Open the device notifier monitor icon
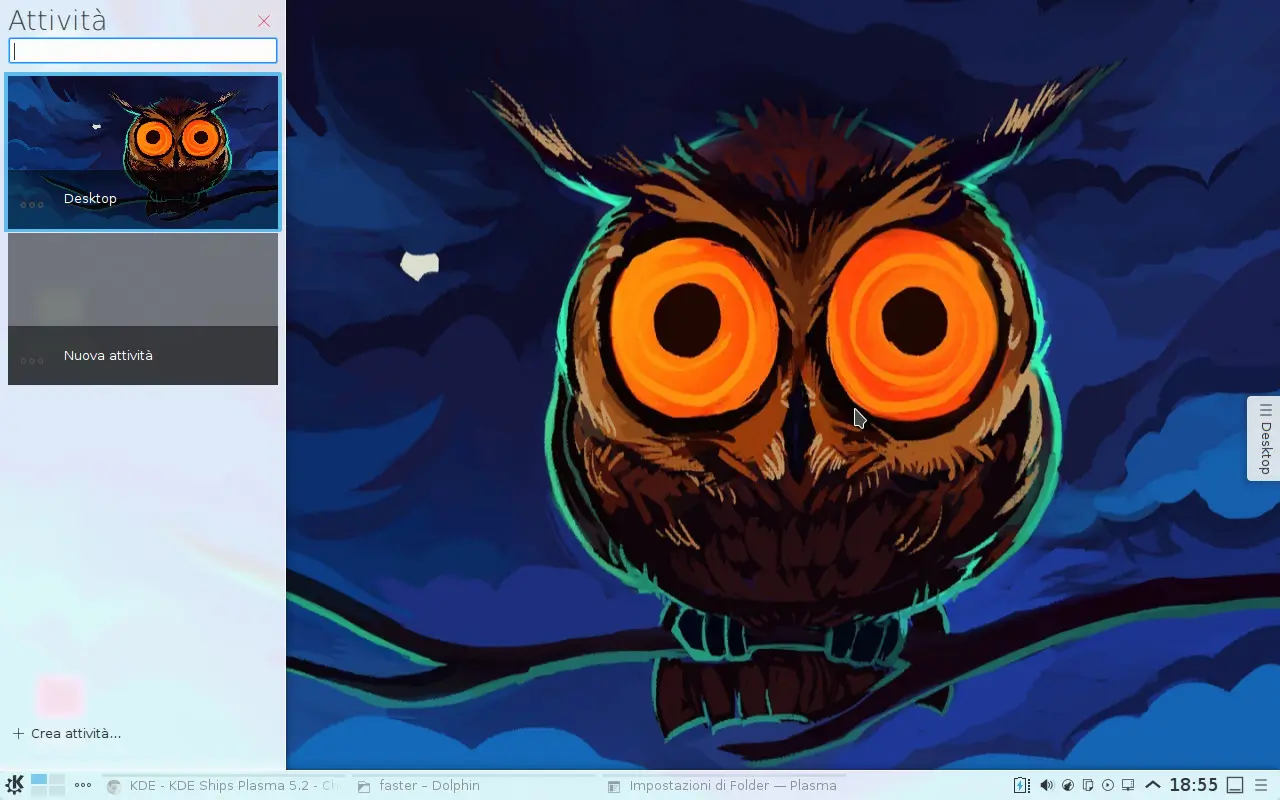 (1128, 785)
